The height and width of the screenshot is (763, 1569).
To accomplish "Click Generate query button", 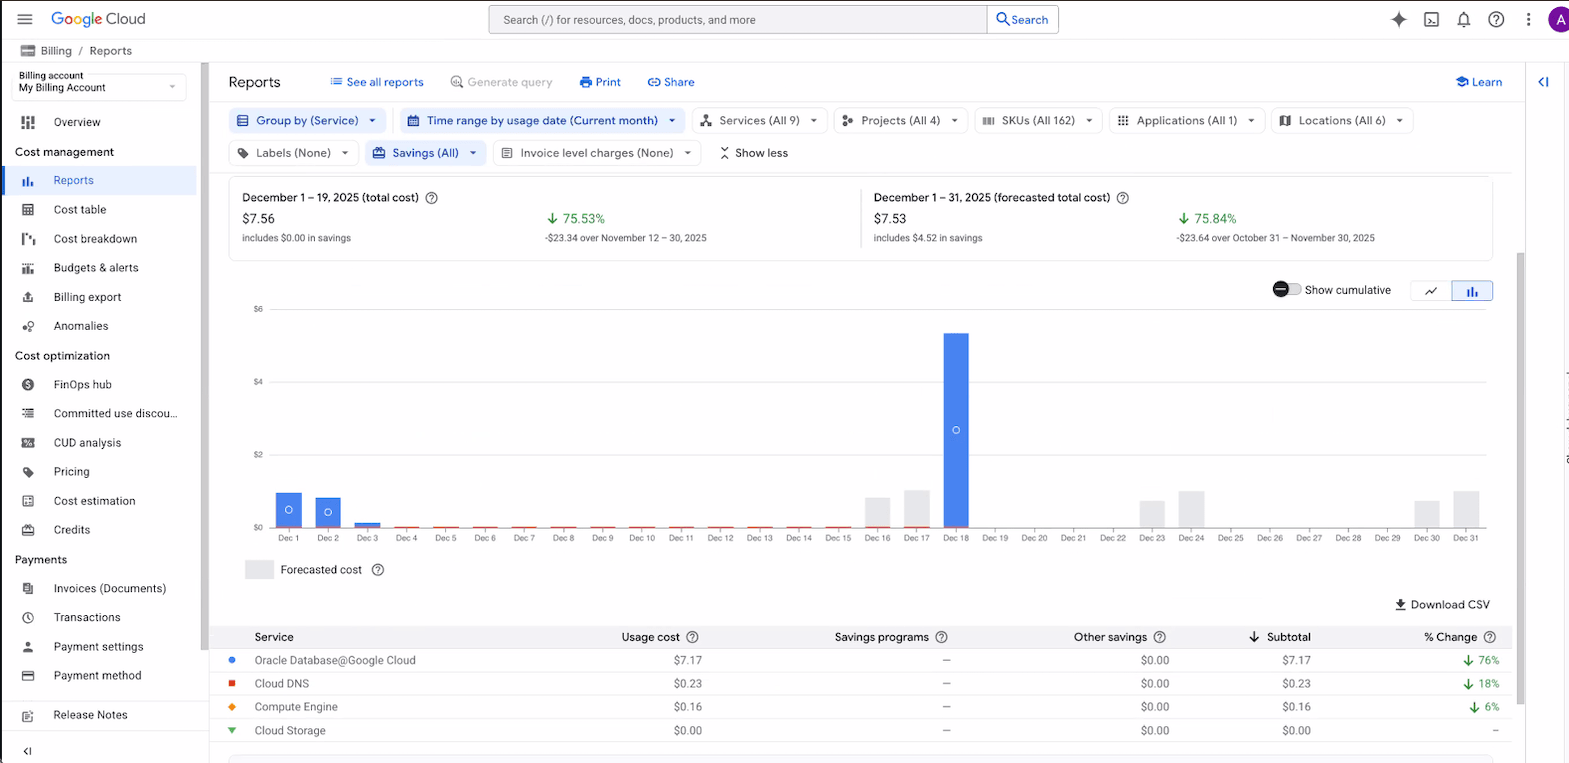I will pyautogui.click(x=501, y=82).
